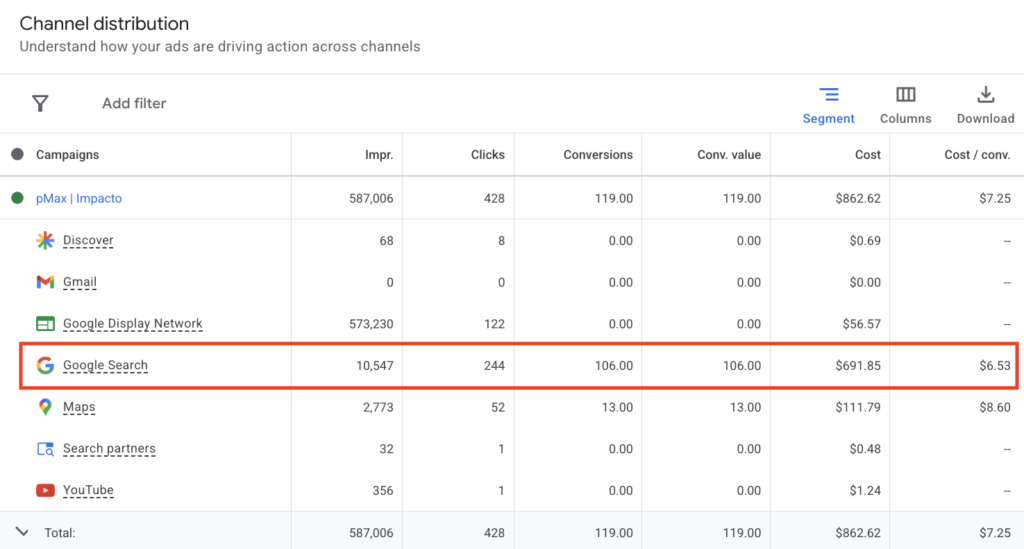Click the Gmail channel icon

tap(45, 282)
